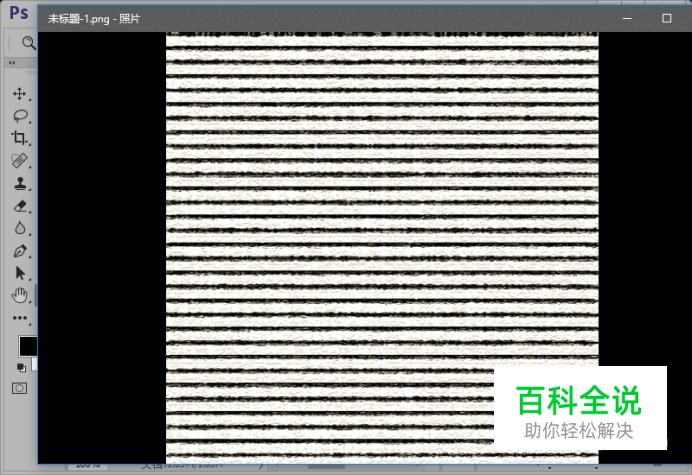Screen dimensions: 692x475
Task: Select the Blur droplet tool
Action: point(20,228)
